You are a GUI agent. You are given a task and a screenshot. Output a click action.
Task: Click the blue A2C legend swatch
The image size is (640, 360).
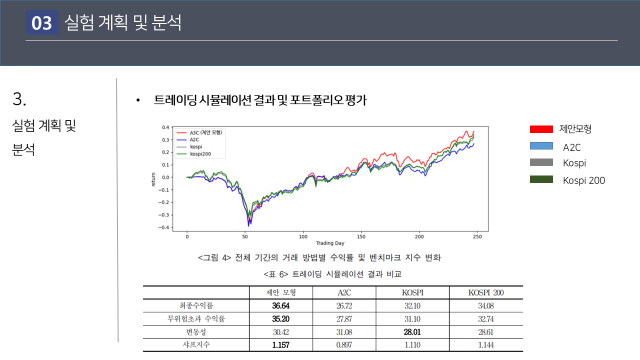(x=541, y=146)
